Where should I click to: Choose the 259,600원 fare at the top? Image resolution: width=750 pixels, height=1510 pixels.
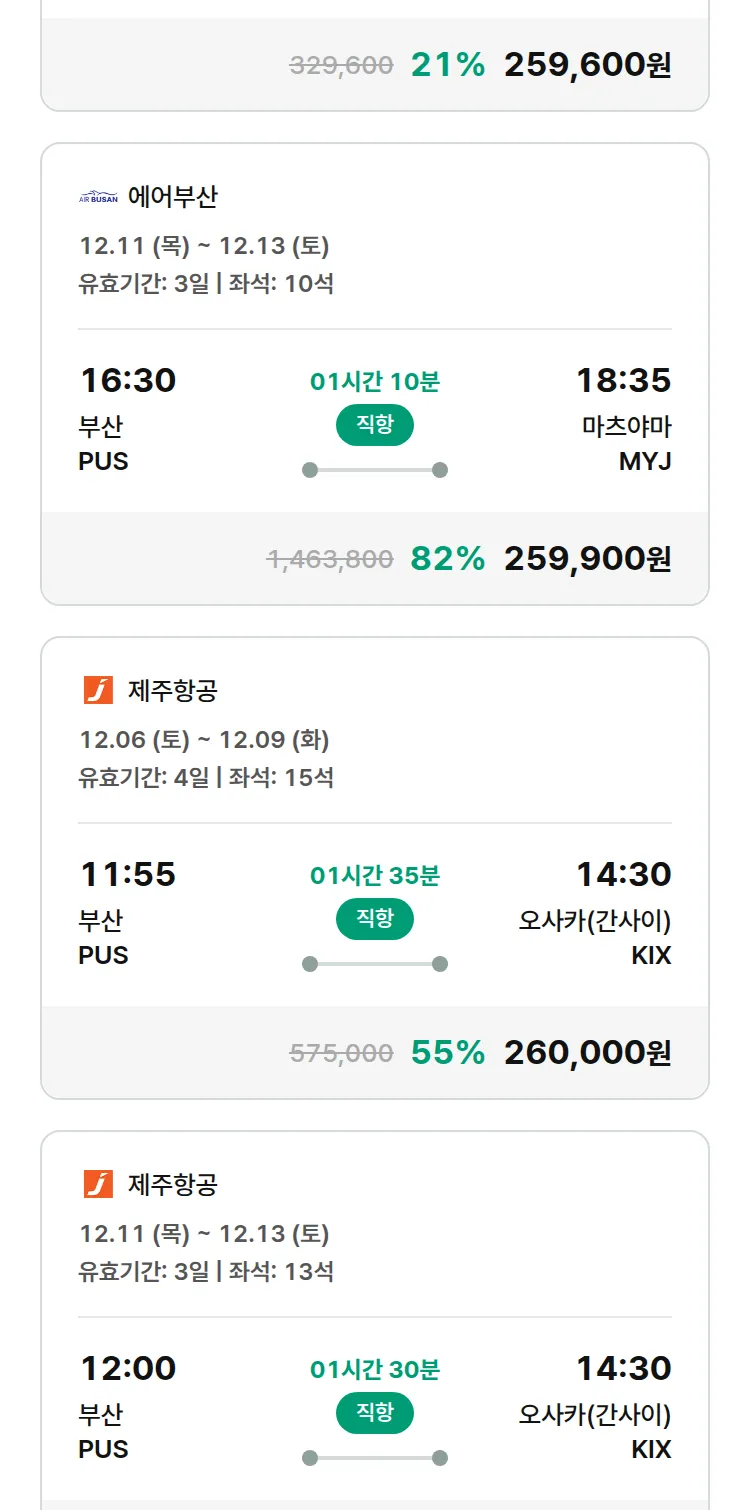(587, 65)
